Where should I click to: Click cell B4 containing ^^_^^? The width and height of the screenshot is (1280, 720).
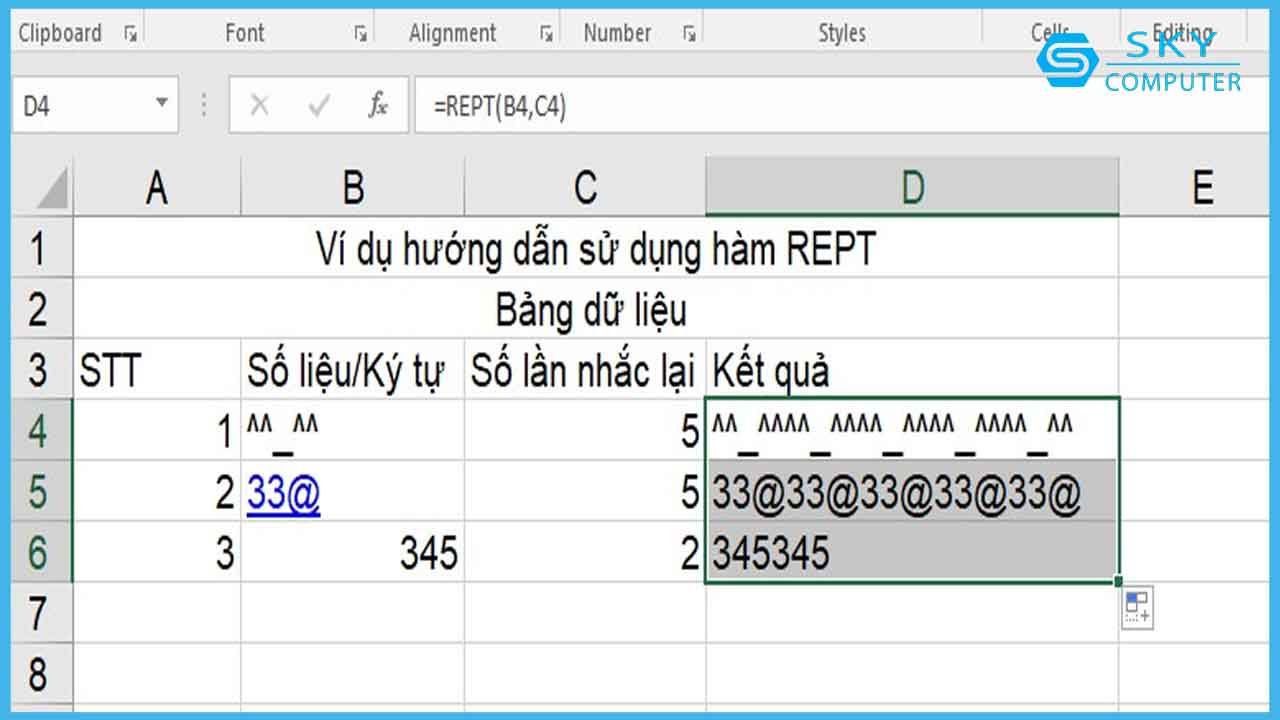coord(353,431)
